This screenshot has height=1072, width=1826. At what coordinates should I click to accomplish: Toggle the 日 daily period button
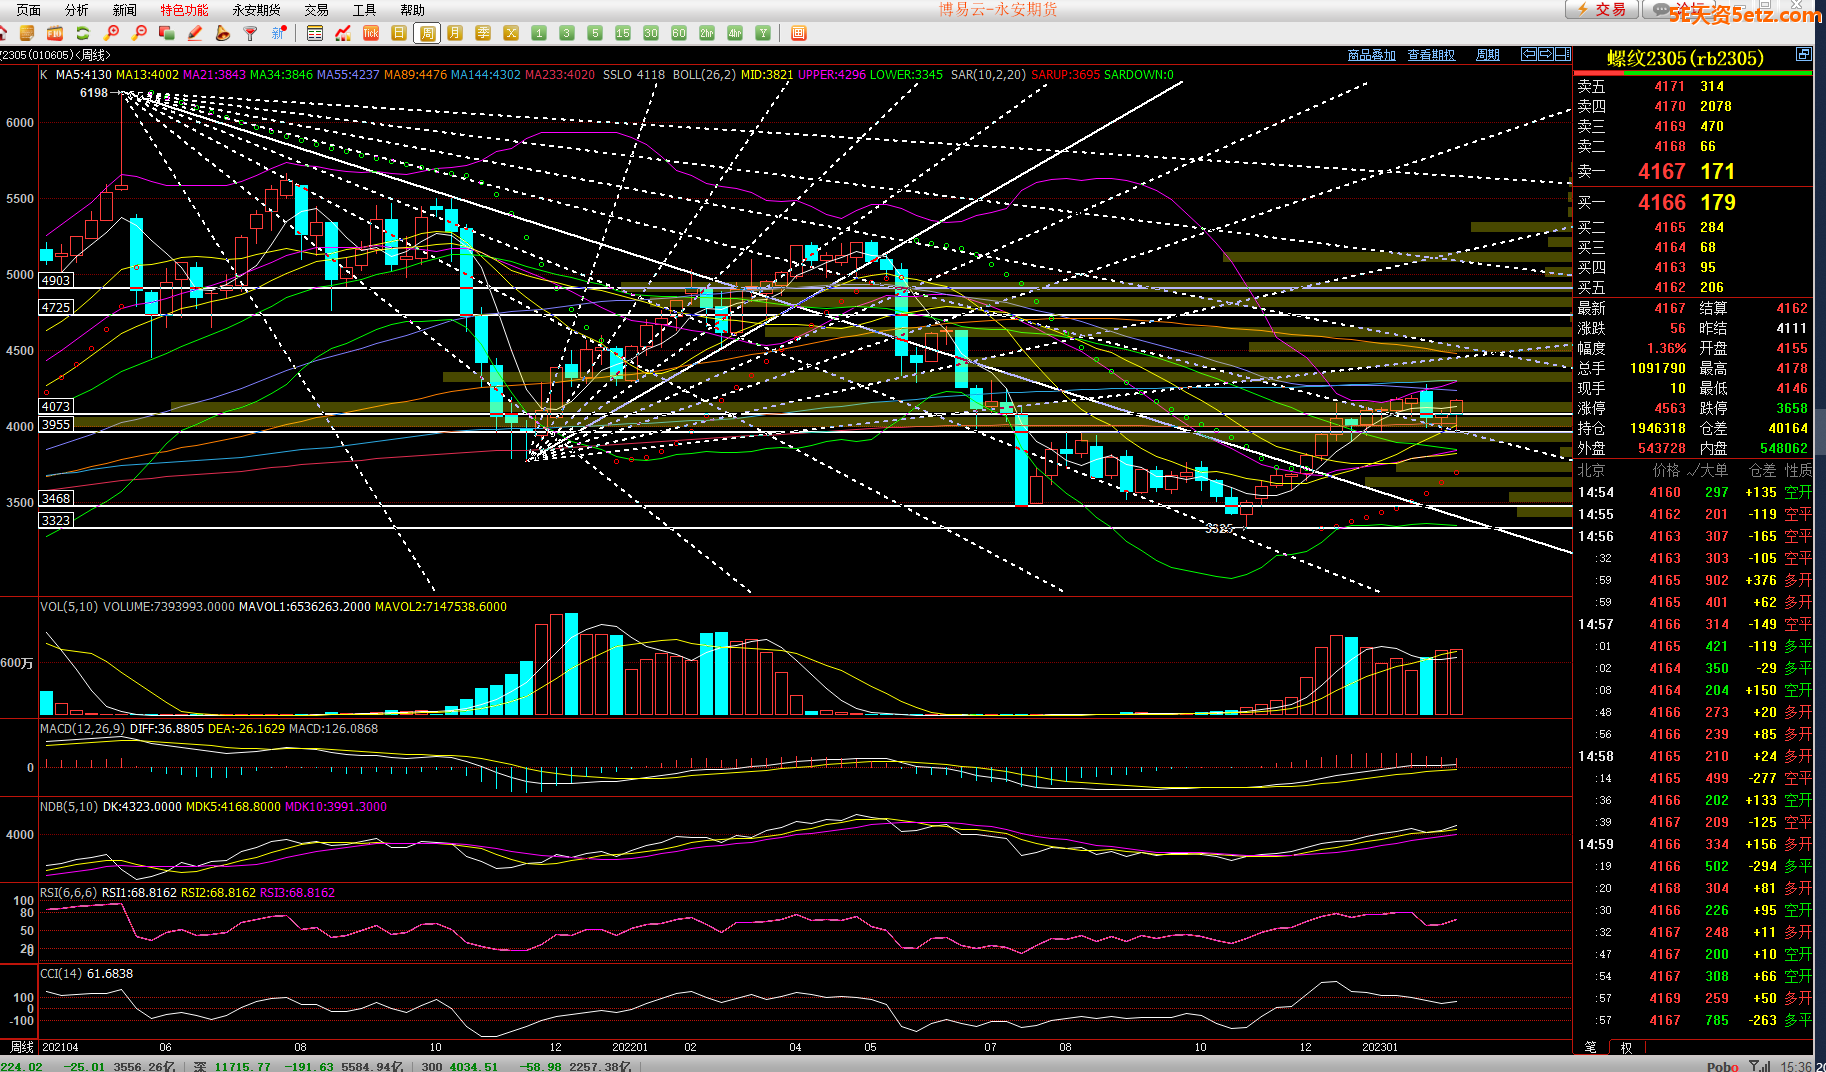pyautogui.click(x=399, y=33)
